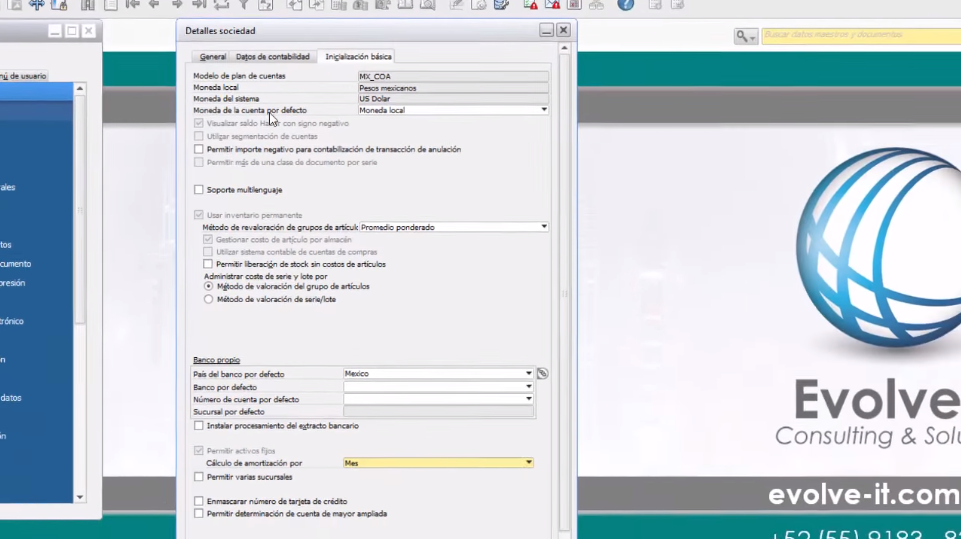Open the Promedio ponderado valuation dropdown
961x539 pixels.
543,227
